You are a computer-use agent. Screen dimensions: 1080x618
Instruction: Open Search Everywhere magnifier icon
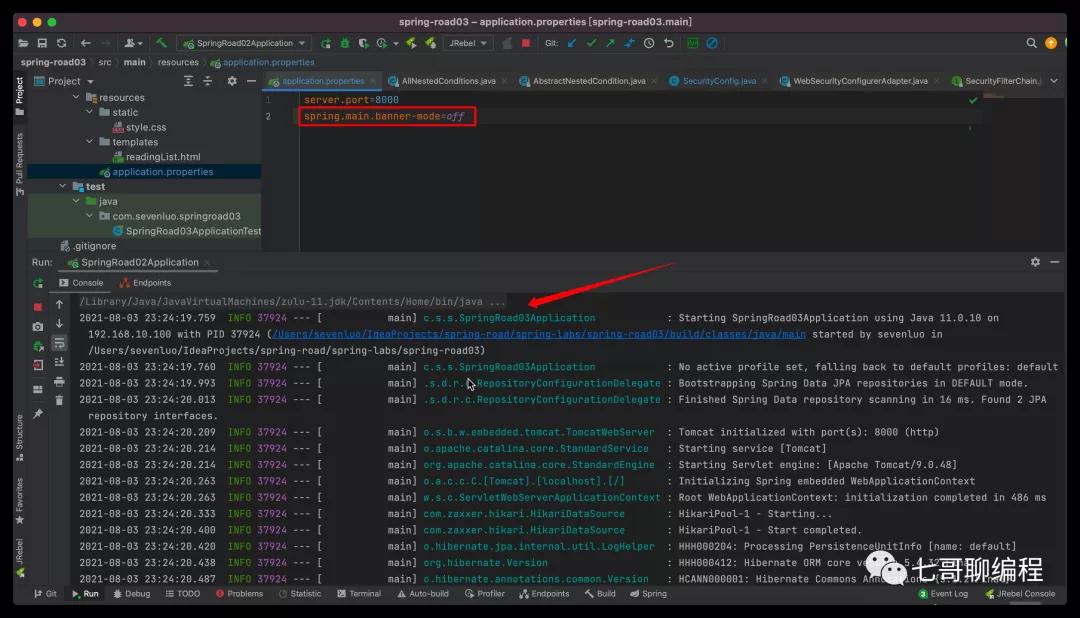click(1031, 43)
